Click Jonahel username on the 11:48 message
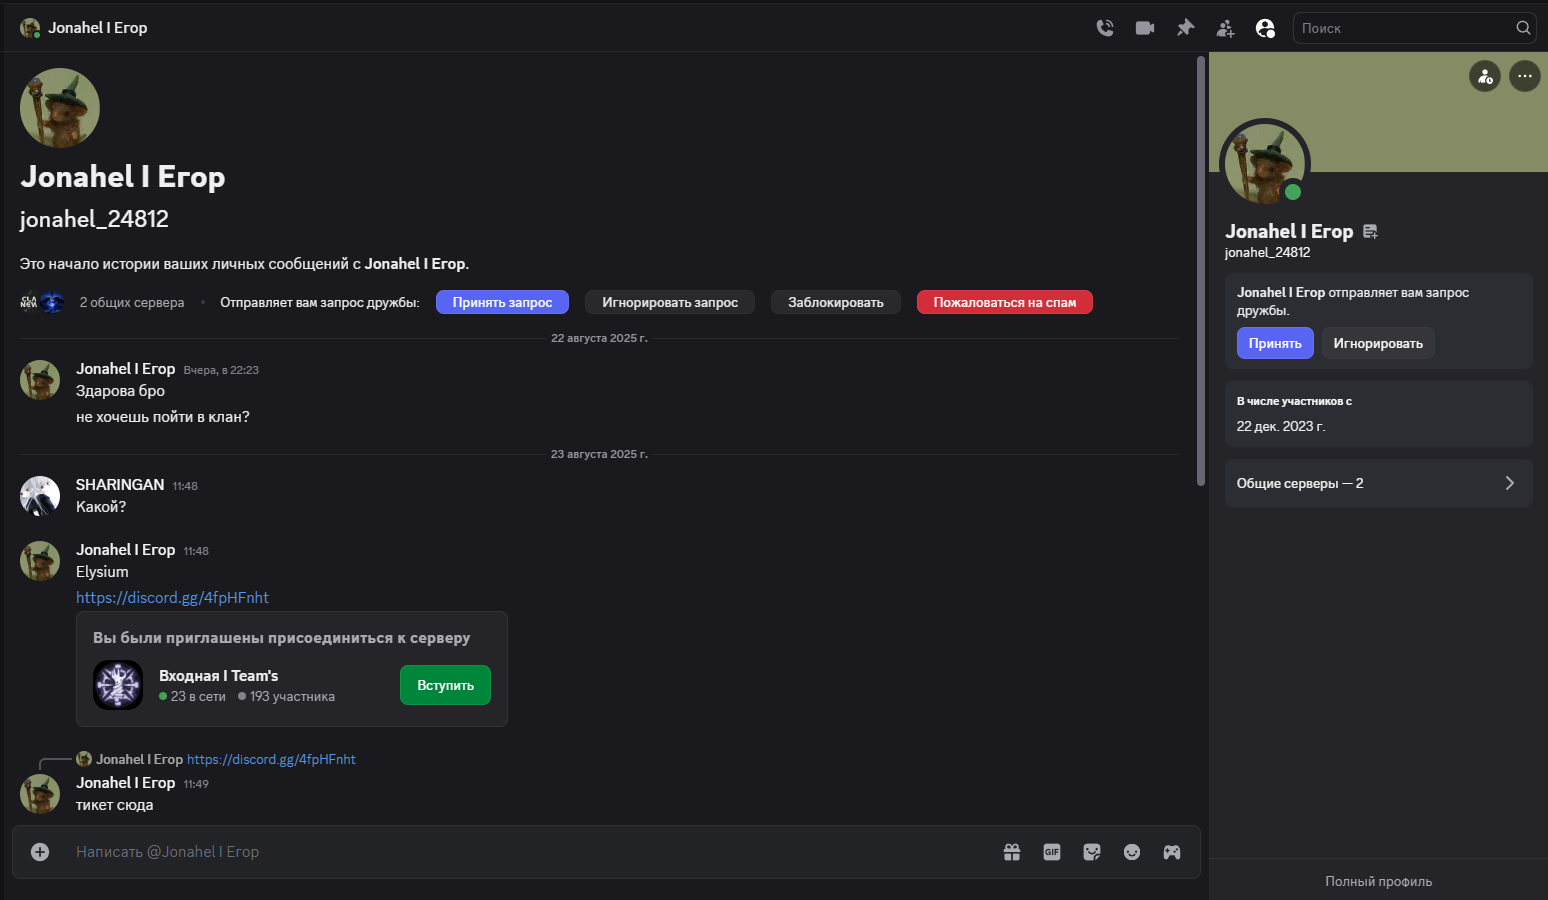 (126, 550)
